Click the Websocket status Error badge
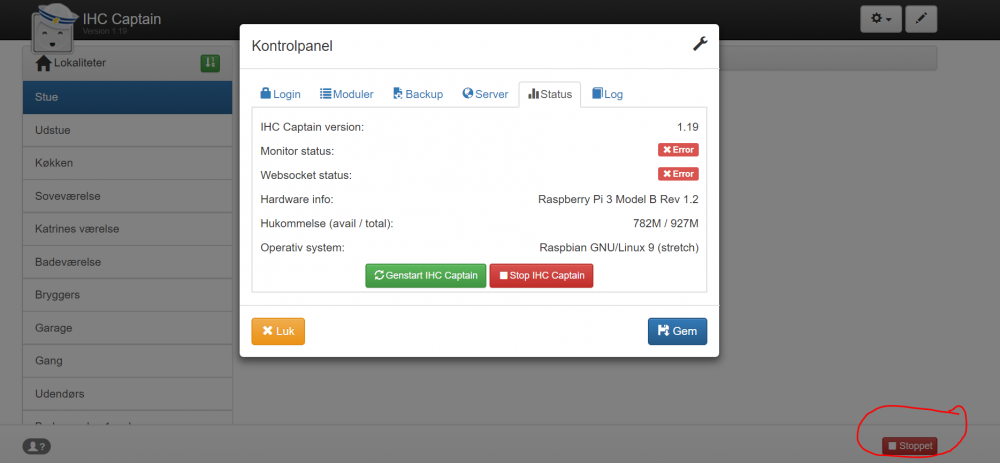Screen dimensions: 1000x463 point(679,173)
